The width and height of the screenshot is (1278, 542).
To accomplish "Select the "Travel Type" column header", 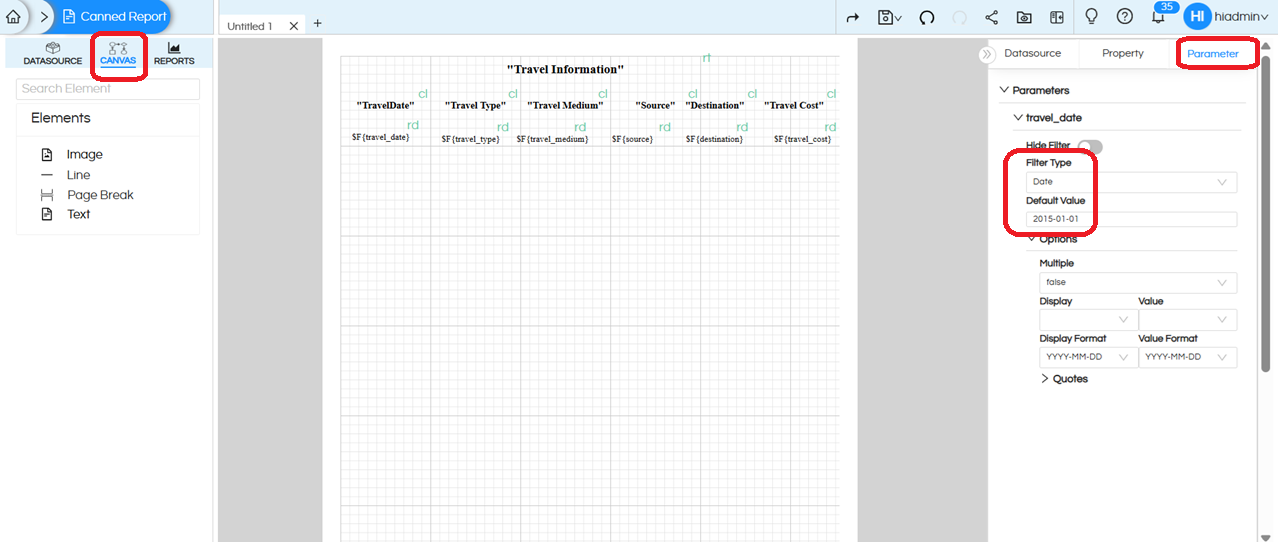I will (x=475, y=105).
